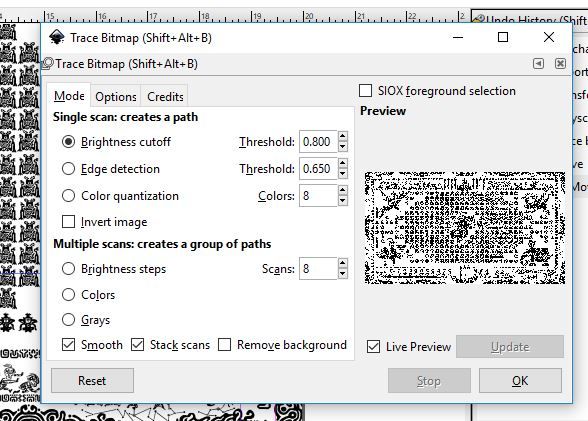Click the Brightness cutoff threshold field
The image size is (588, 421).
click(318, 142)
